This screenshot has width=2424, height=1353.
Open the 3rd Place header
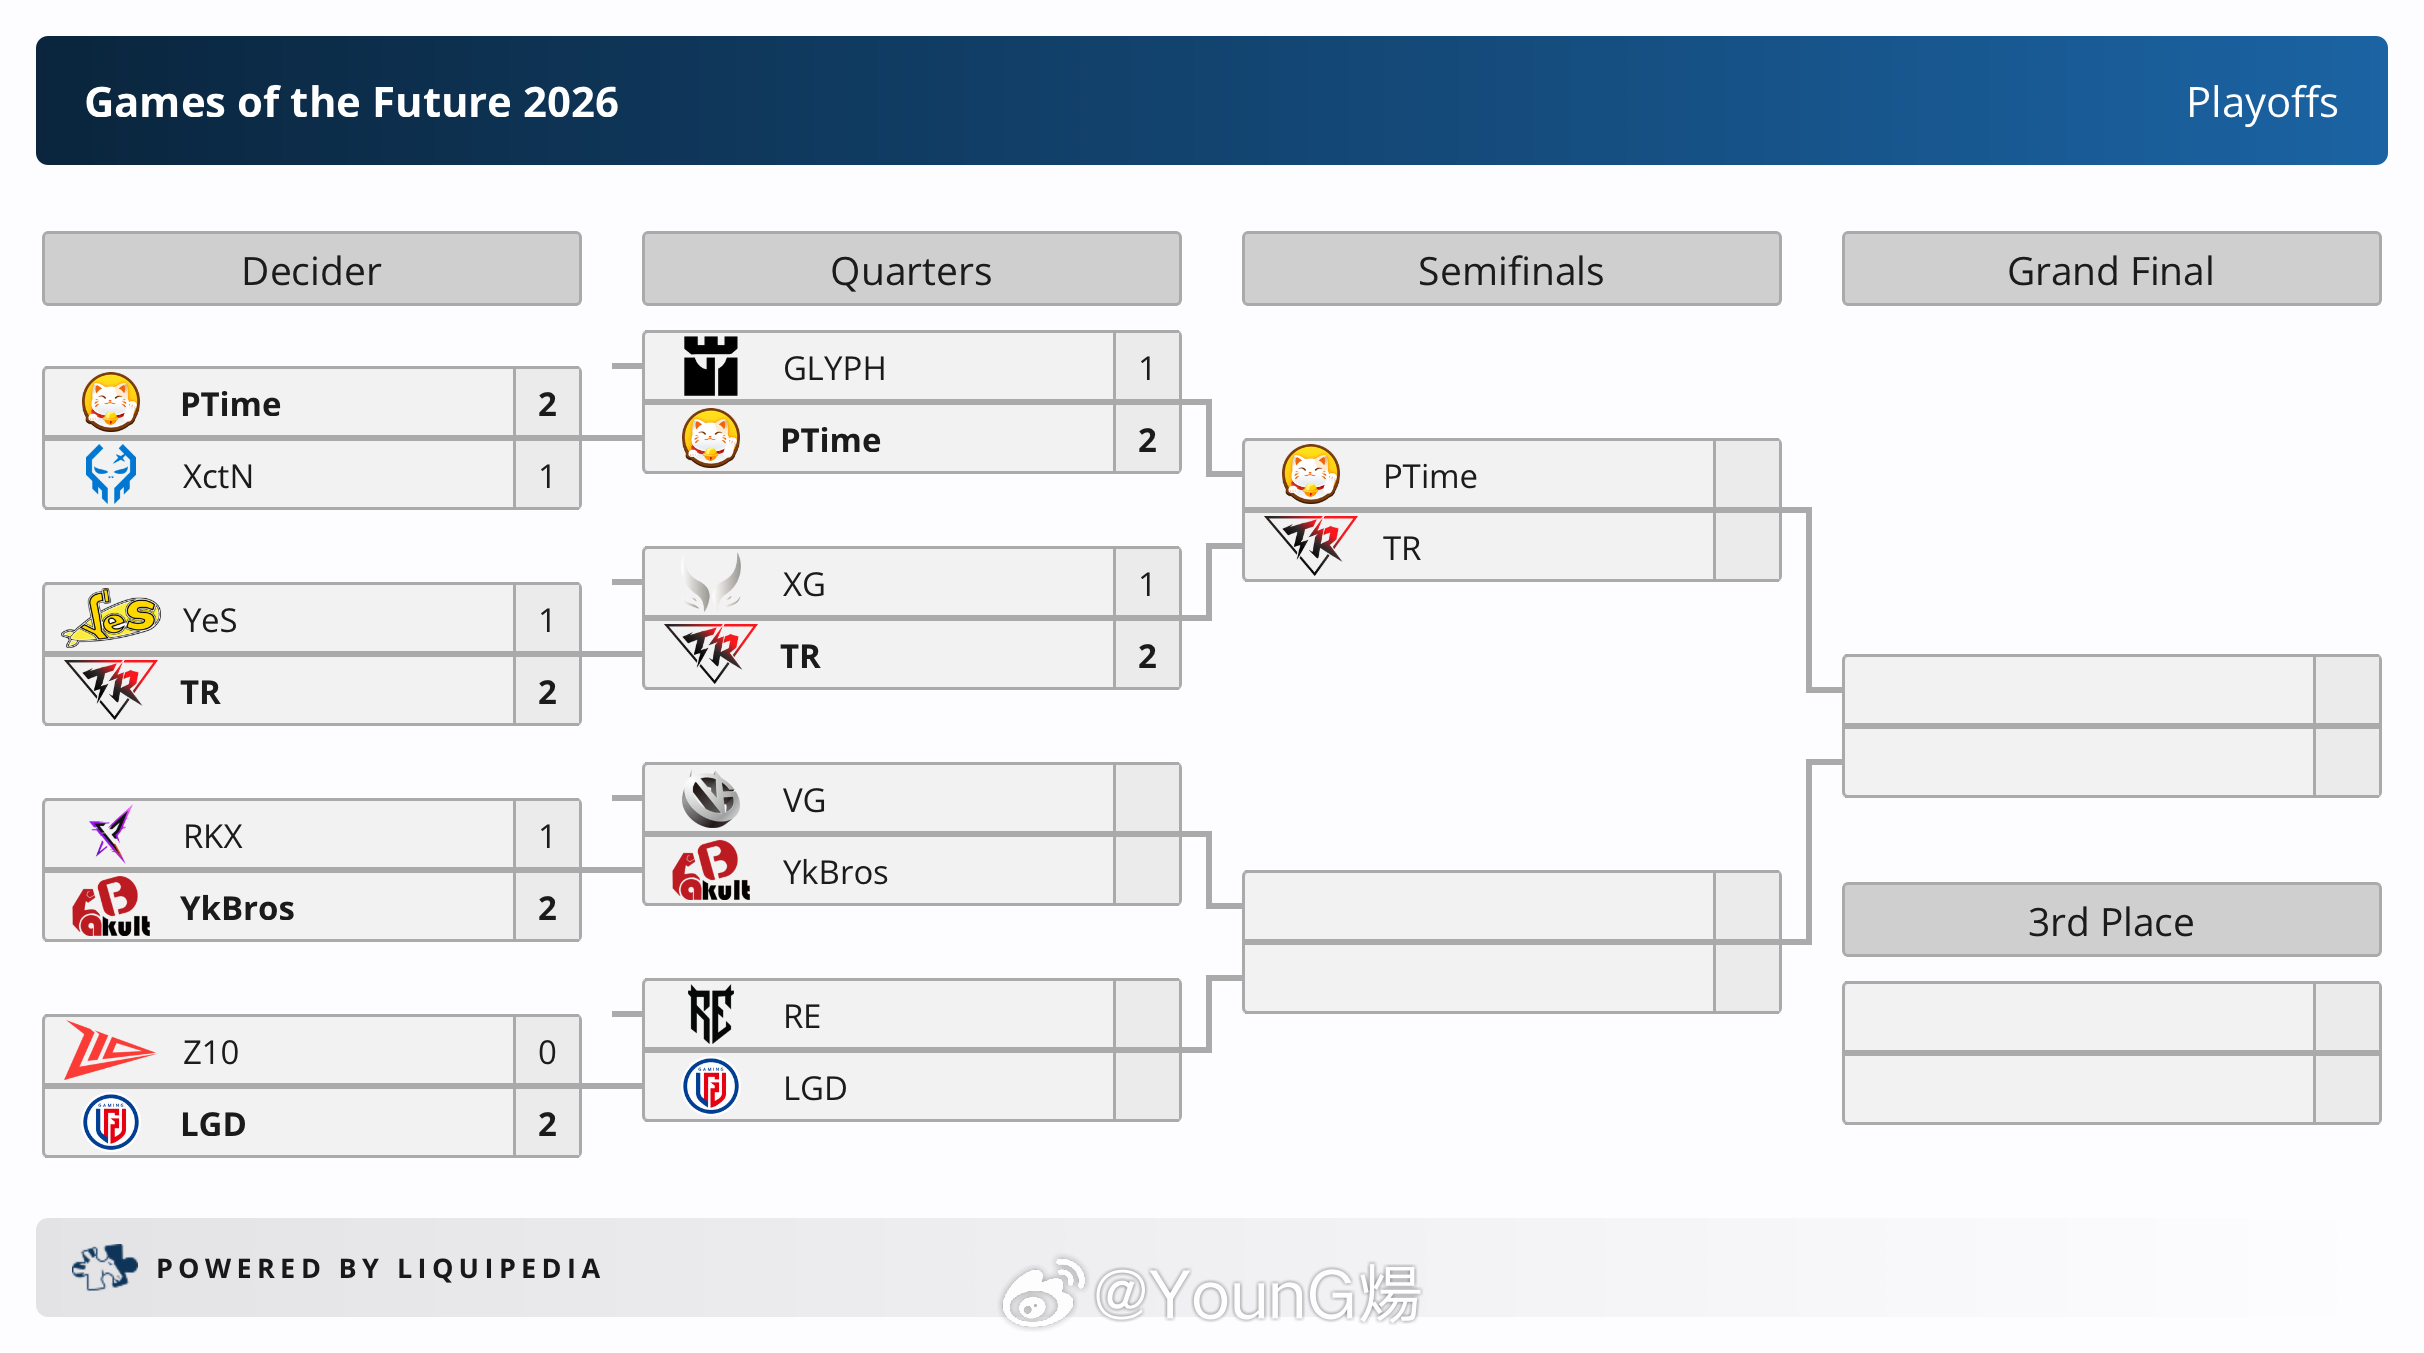click(x=2111, y=920)
